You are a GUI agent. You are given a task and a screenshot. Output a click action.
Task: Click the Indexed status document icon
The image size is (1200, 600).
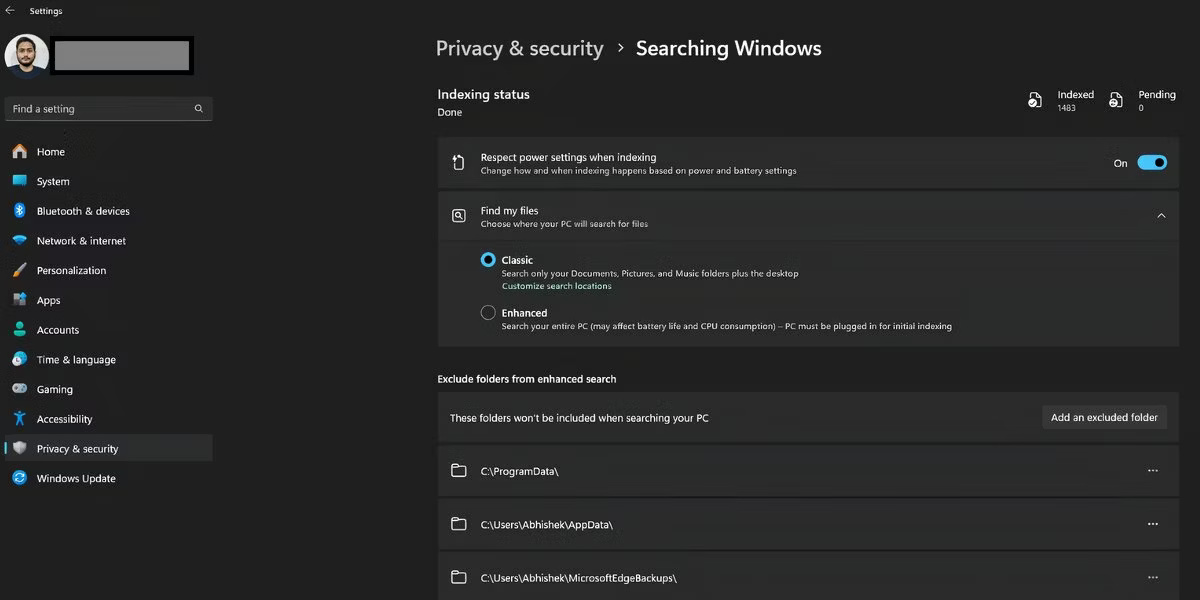click(x=1036, y=100)
